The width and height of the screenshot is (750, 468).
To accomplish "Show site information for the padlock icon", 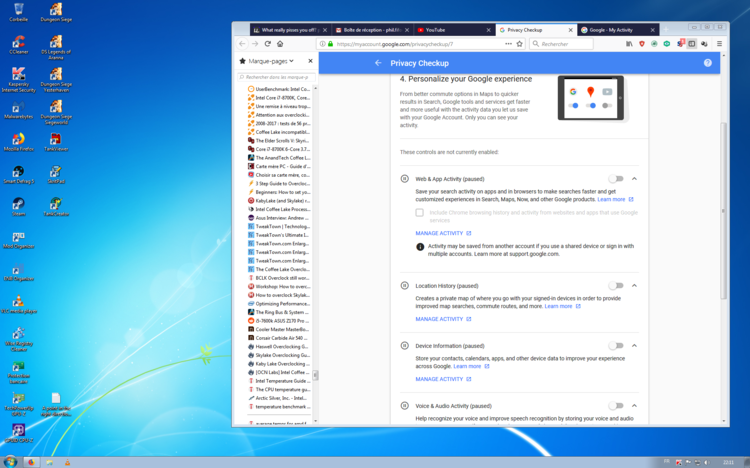I will click(x=331, y=44).
